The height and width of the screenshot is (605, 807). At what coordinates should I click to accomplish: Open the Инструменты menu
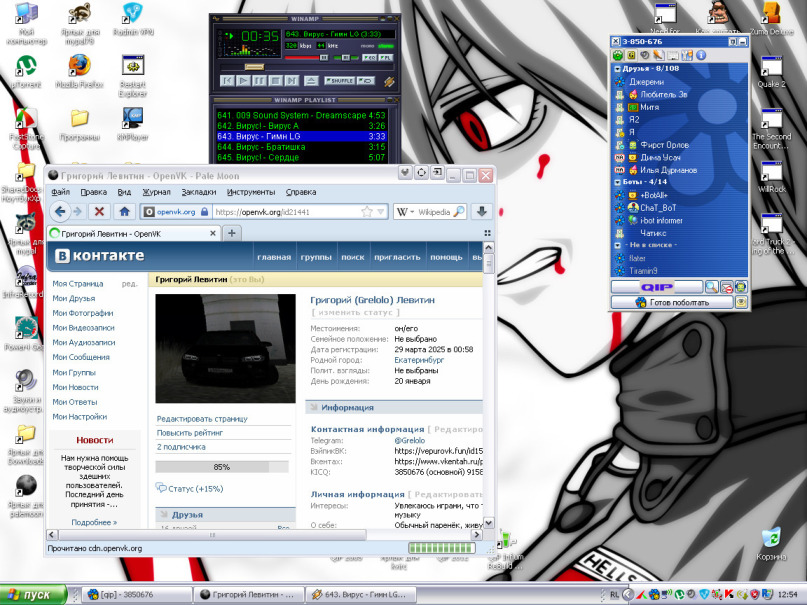tap(251, 192)
